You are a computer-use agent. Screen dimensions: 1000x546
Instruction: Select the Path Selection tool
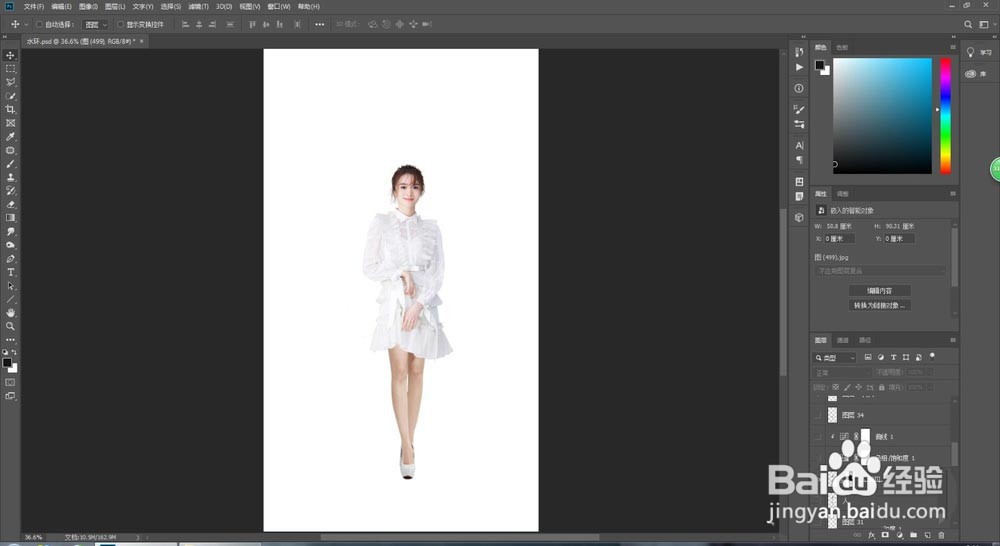(x=10, y=286)
